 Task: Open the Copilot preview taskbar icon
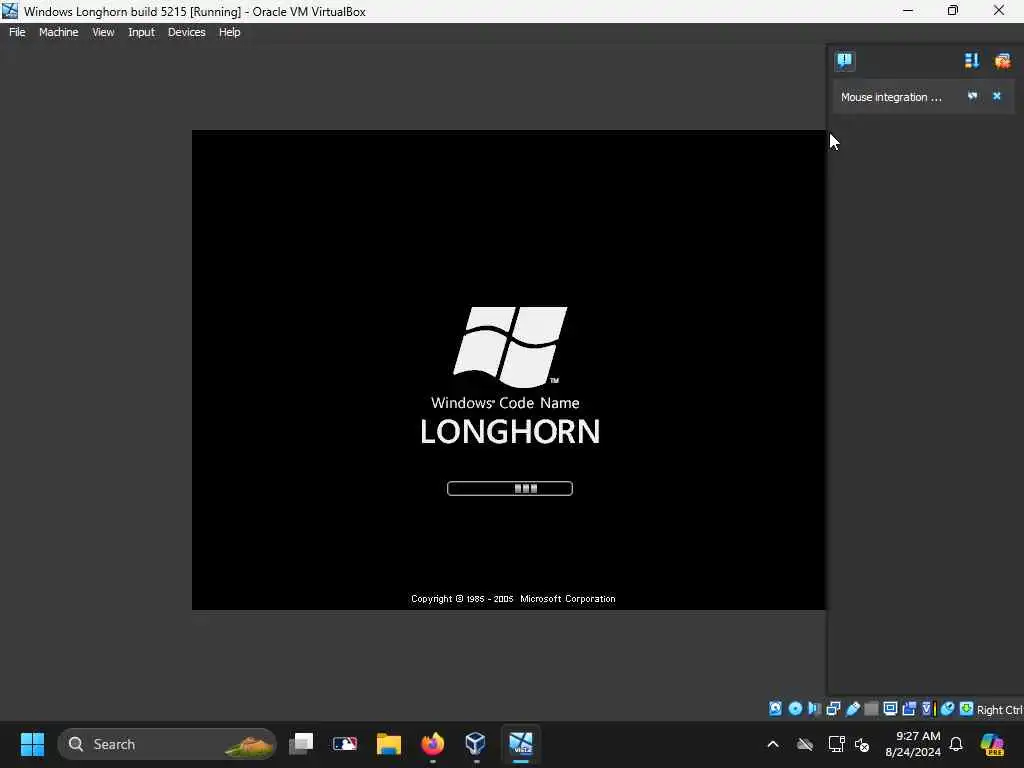click(992, 744)
